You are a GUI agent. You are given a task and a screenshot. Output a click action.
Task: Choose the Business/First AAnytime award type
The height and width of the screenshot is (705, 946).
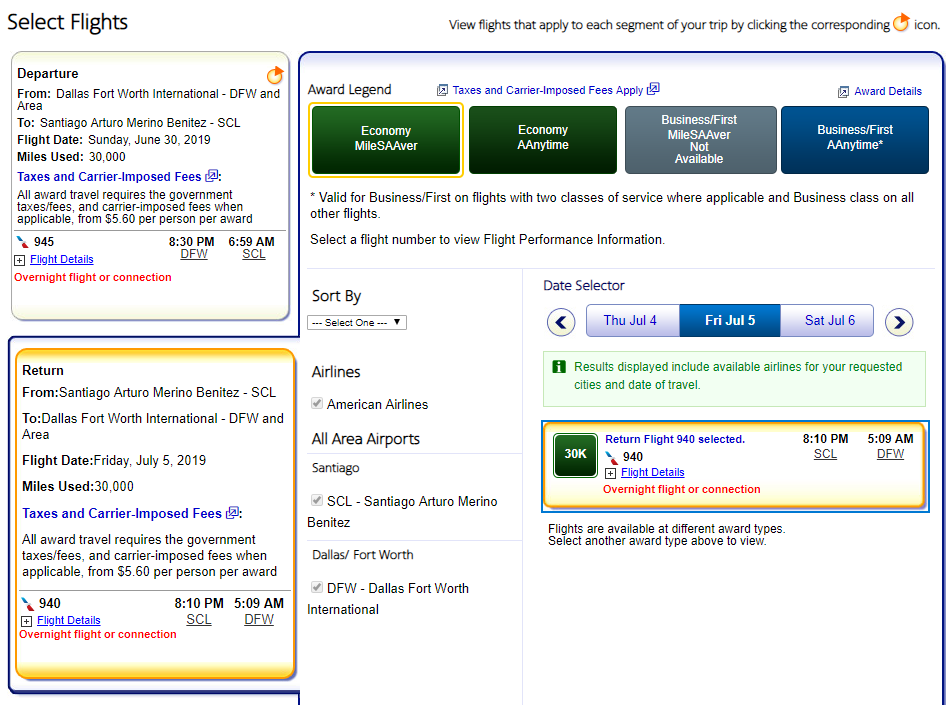(855, 138)
